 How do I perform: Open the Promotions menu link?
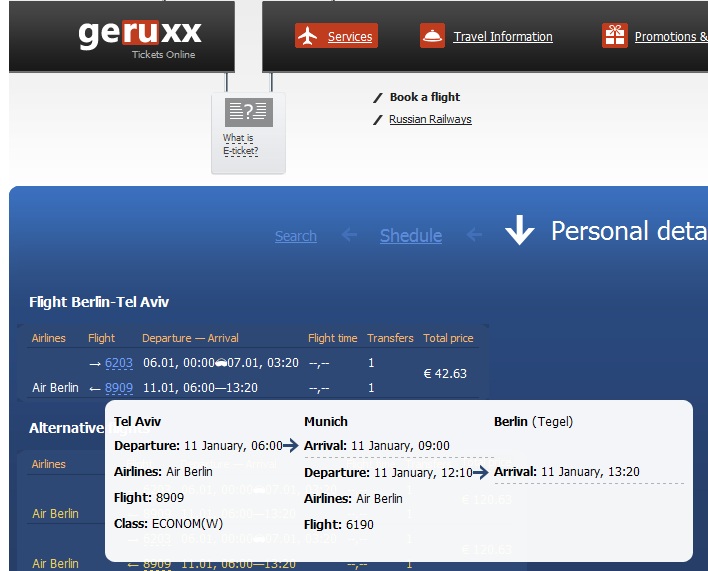[x=671, y=37]
